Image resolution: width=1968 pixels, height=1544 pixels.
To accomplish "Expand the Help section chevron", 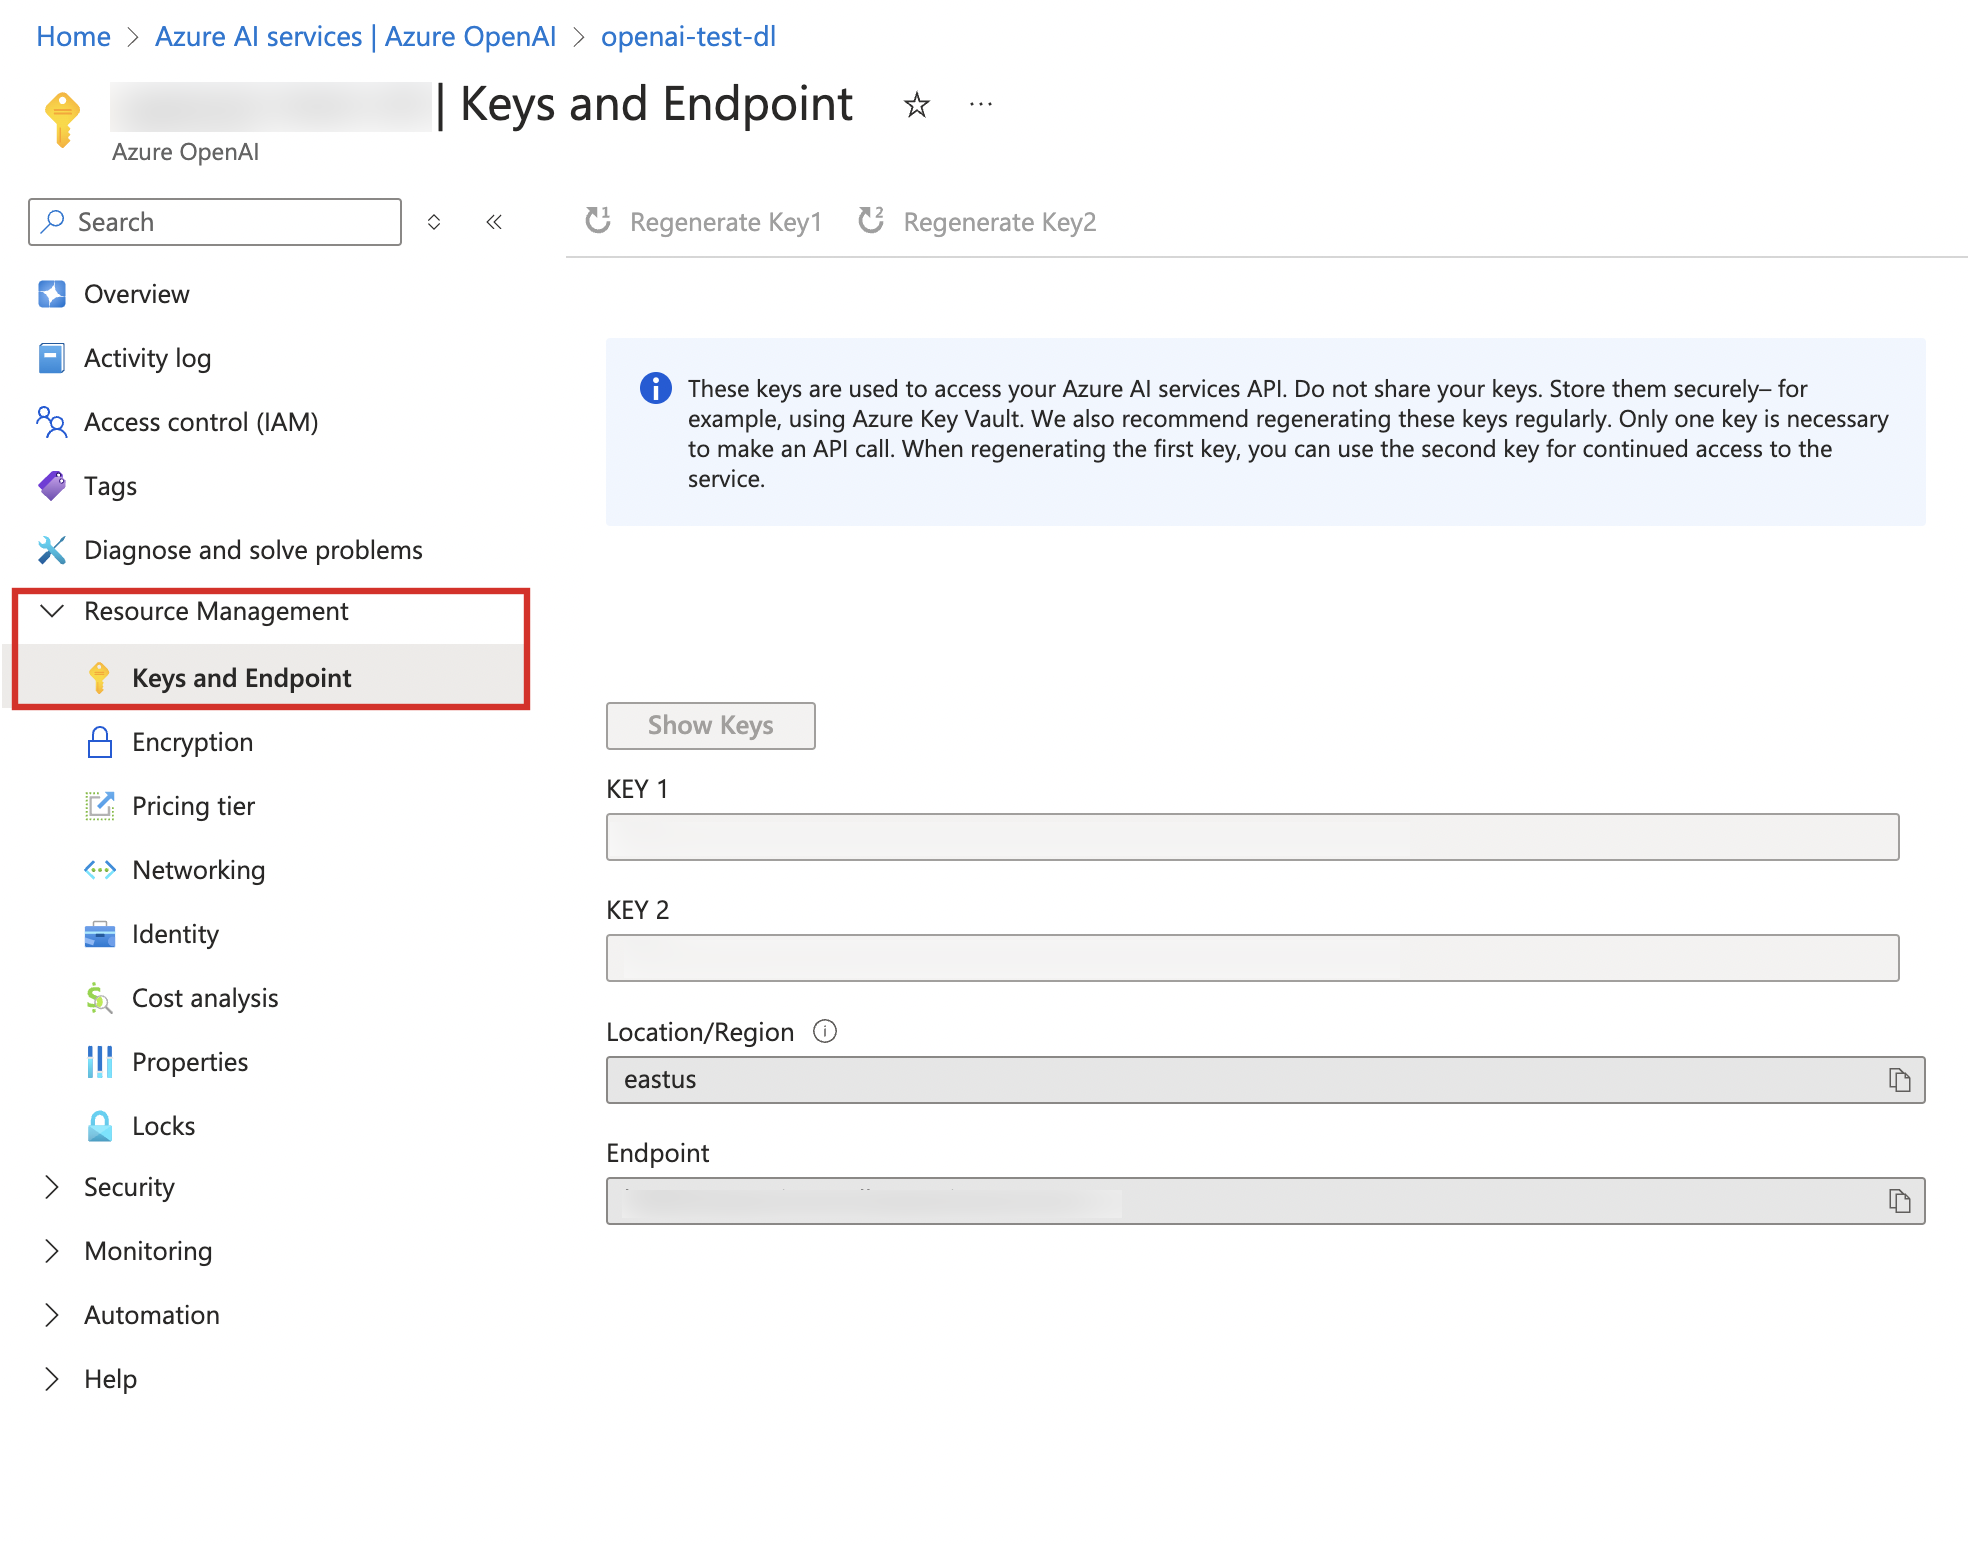I will [x=52, y=1379].
